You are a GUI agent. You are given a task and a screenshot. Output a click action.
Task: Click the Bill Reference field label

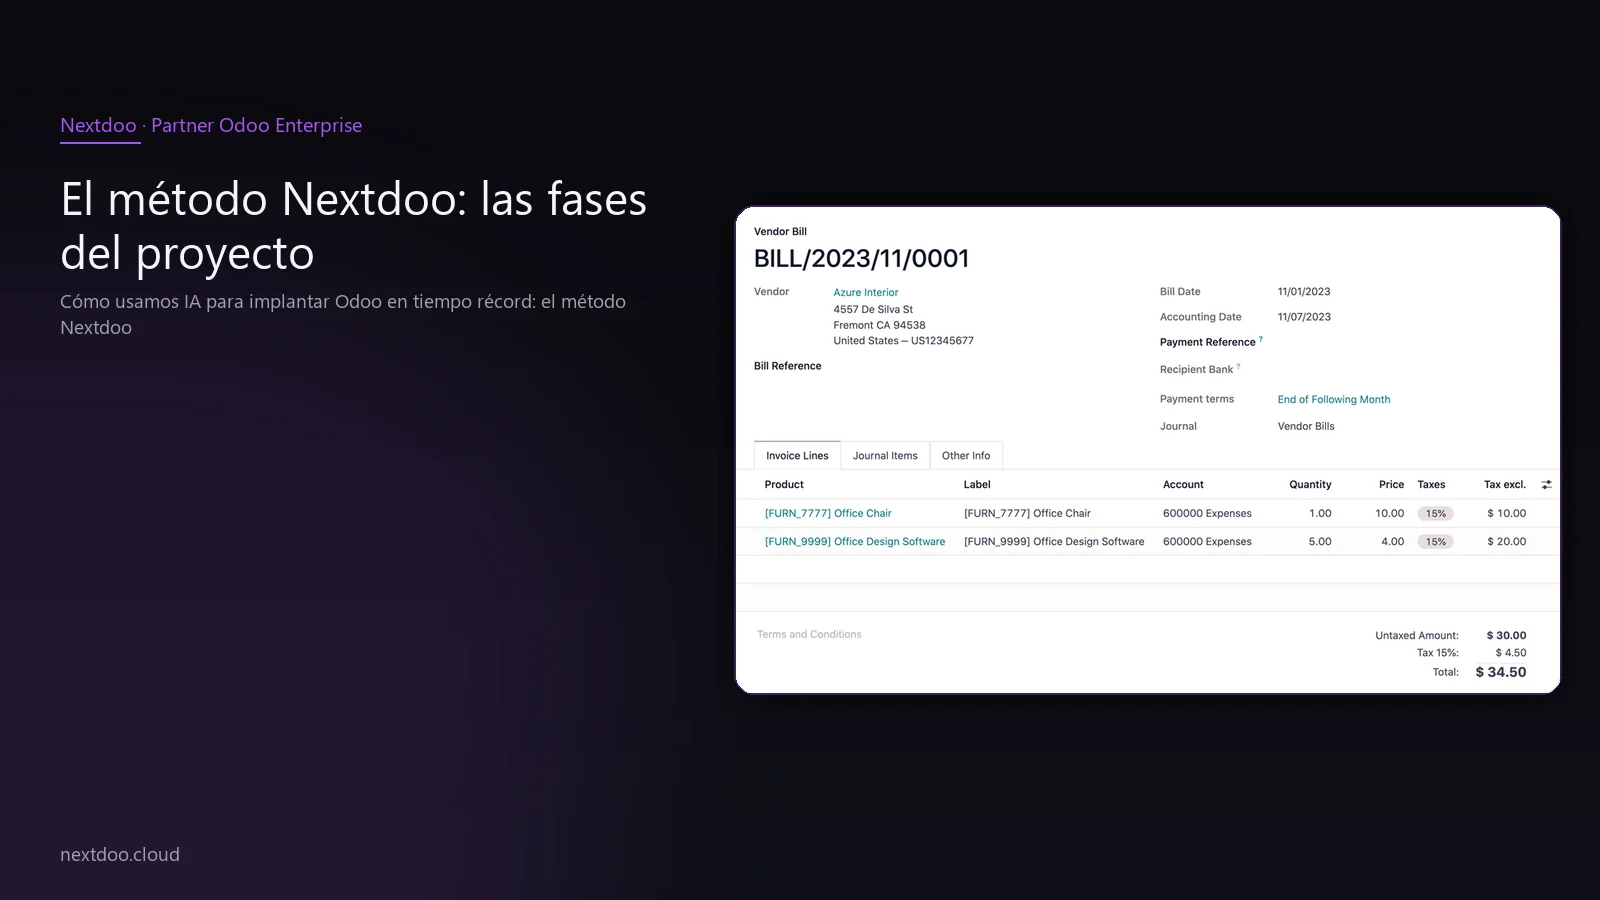787,366
